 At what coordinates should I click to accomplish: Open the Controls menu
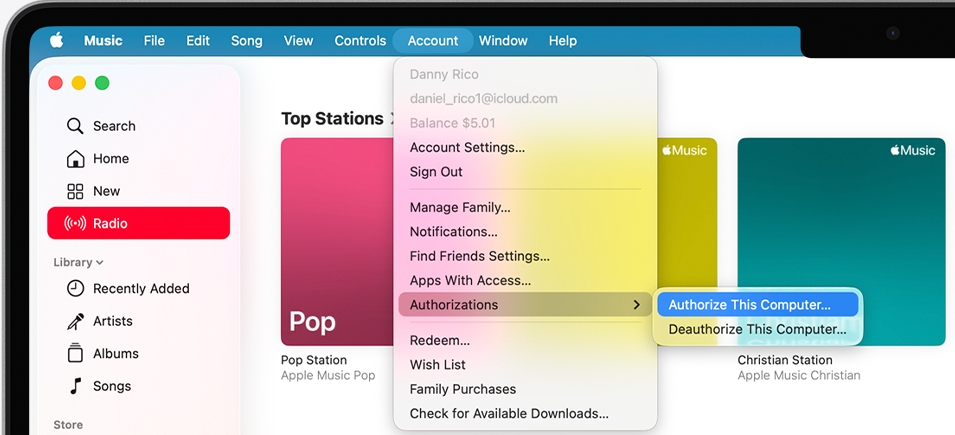click(x=360, y=41)
